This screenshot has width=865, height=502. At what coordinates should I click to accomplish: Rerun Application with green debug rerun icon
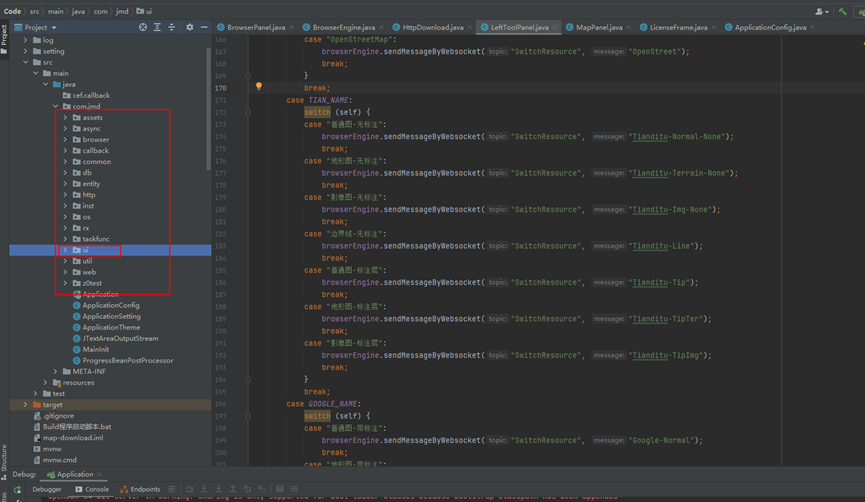pos(17,489)
